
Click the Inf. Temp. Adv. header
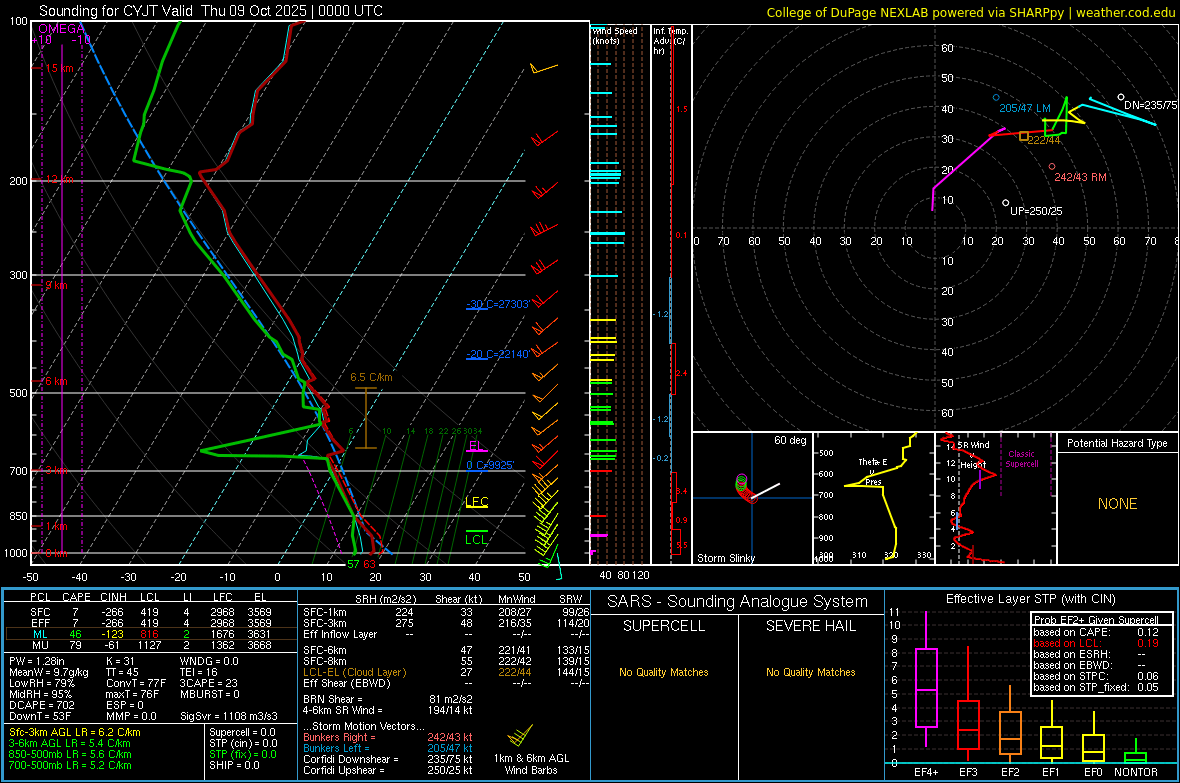click(x=671, y=41)
